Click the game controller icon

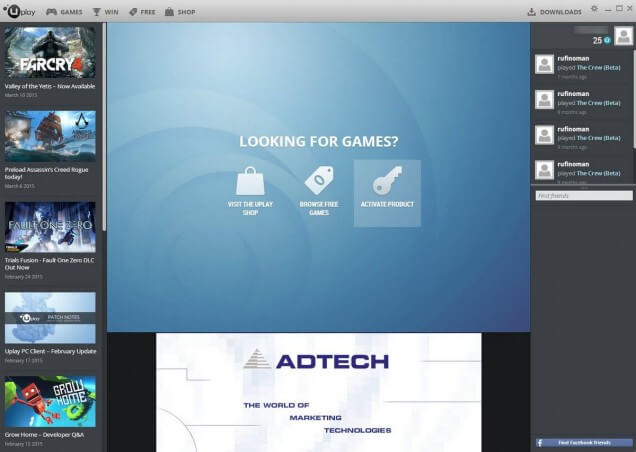click(x=52, y=12)
